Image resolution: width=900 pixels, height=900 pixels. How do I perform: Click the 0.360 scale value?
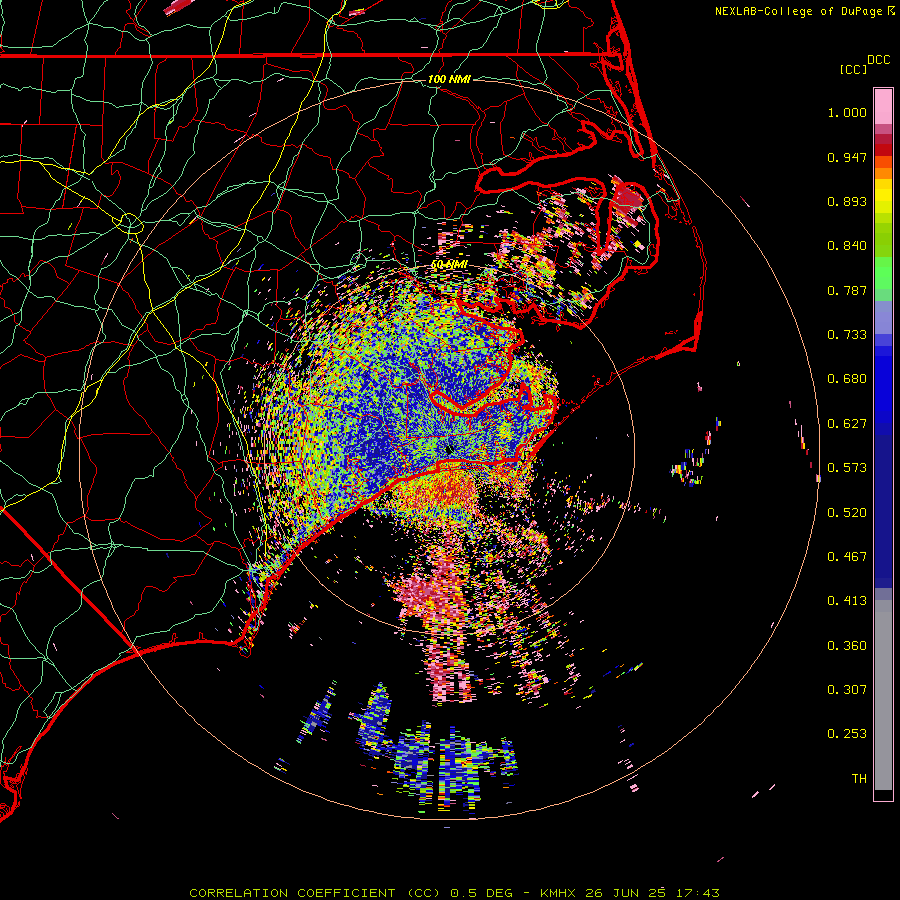click(847, 646)
